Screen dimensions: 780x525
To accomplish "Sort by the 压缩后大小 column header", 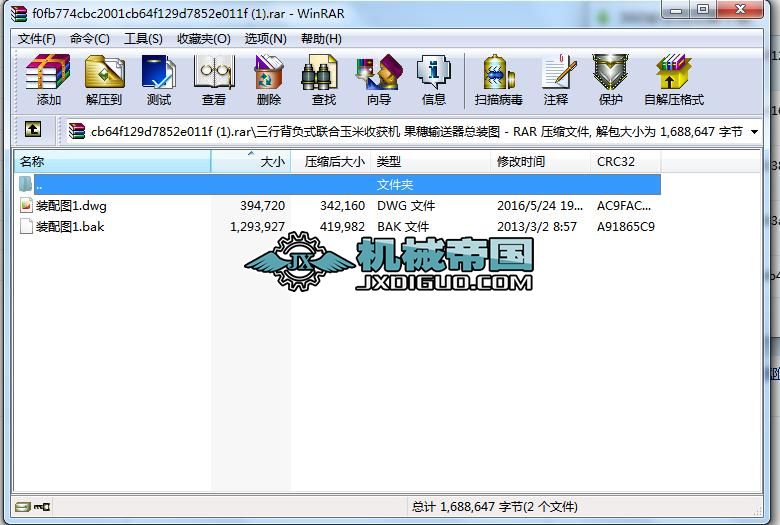I will point(331,162).
